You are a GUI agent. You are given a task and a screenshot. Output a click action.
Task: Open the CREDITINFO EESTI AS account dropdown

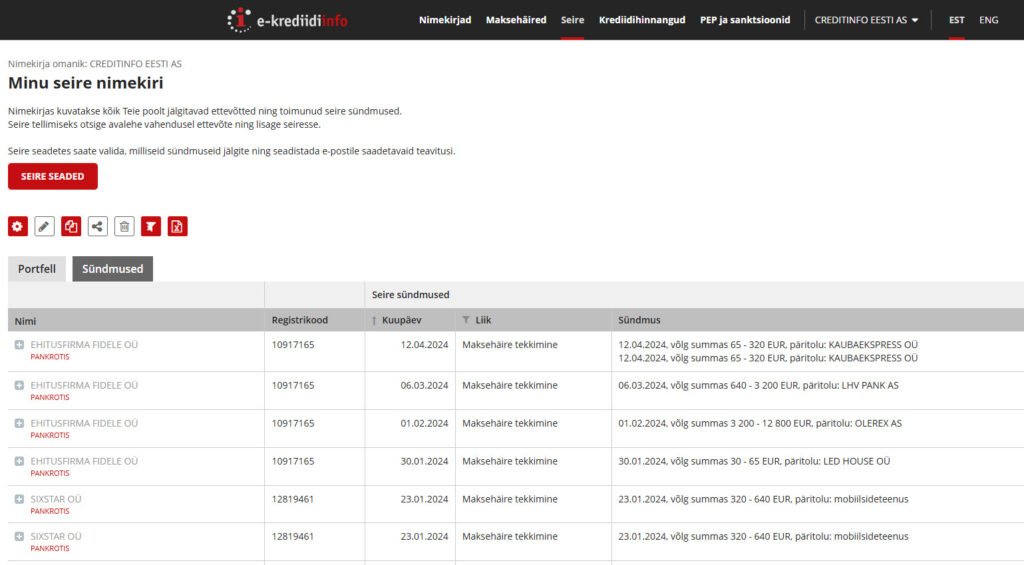point(866,20)
